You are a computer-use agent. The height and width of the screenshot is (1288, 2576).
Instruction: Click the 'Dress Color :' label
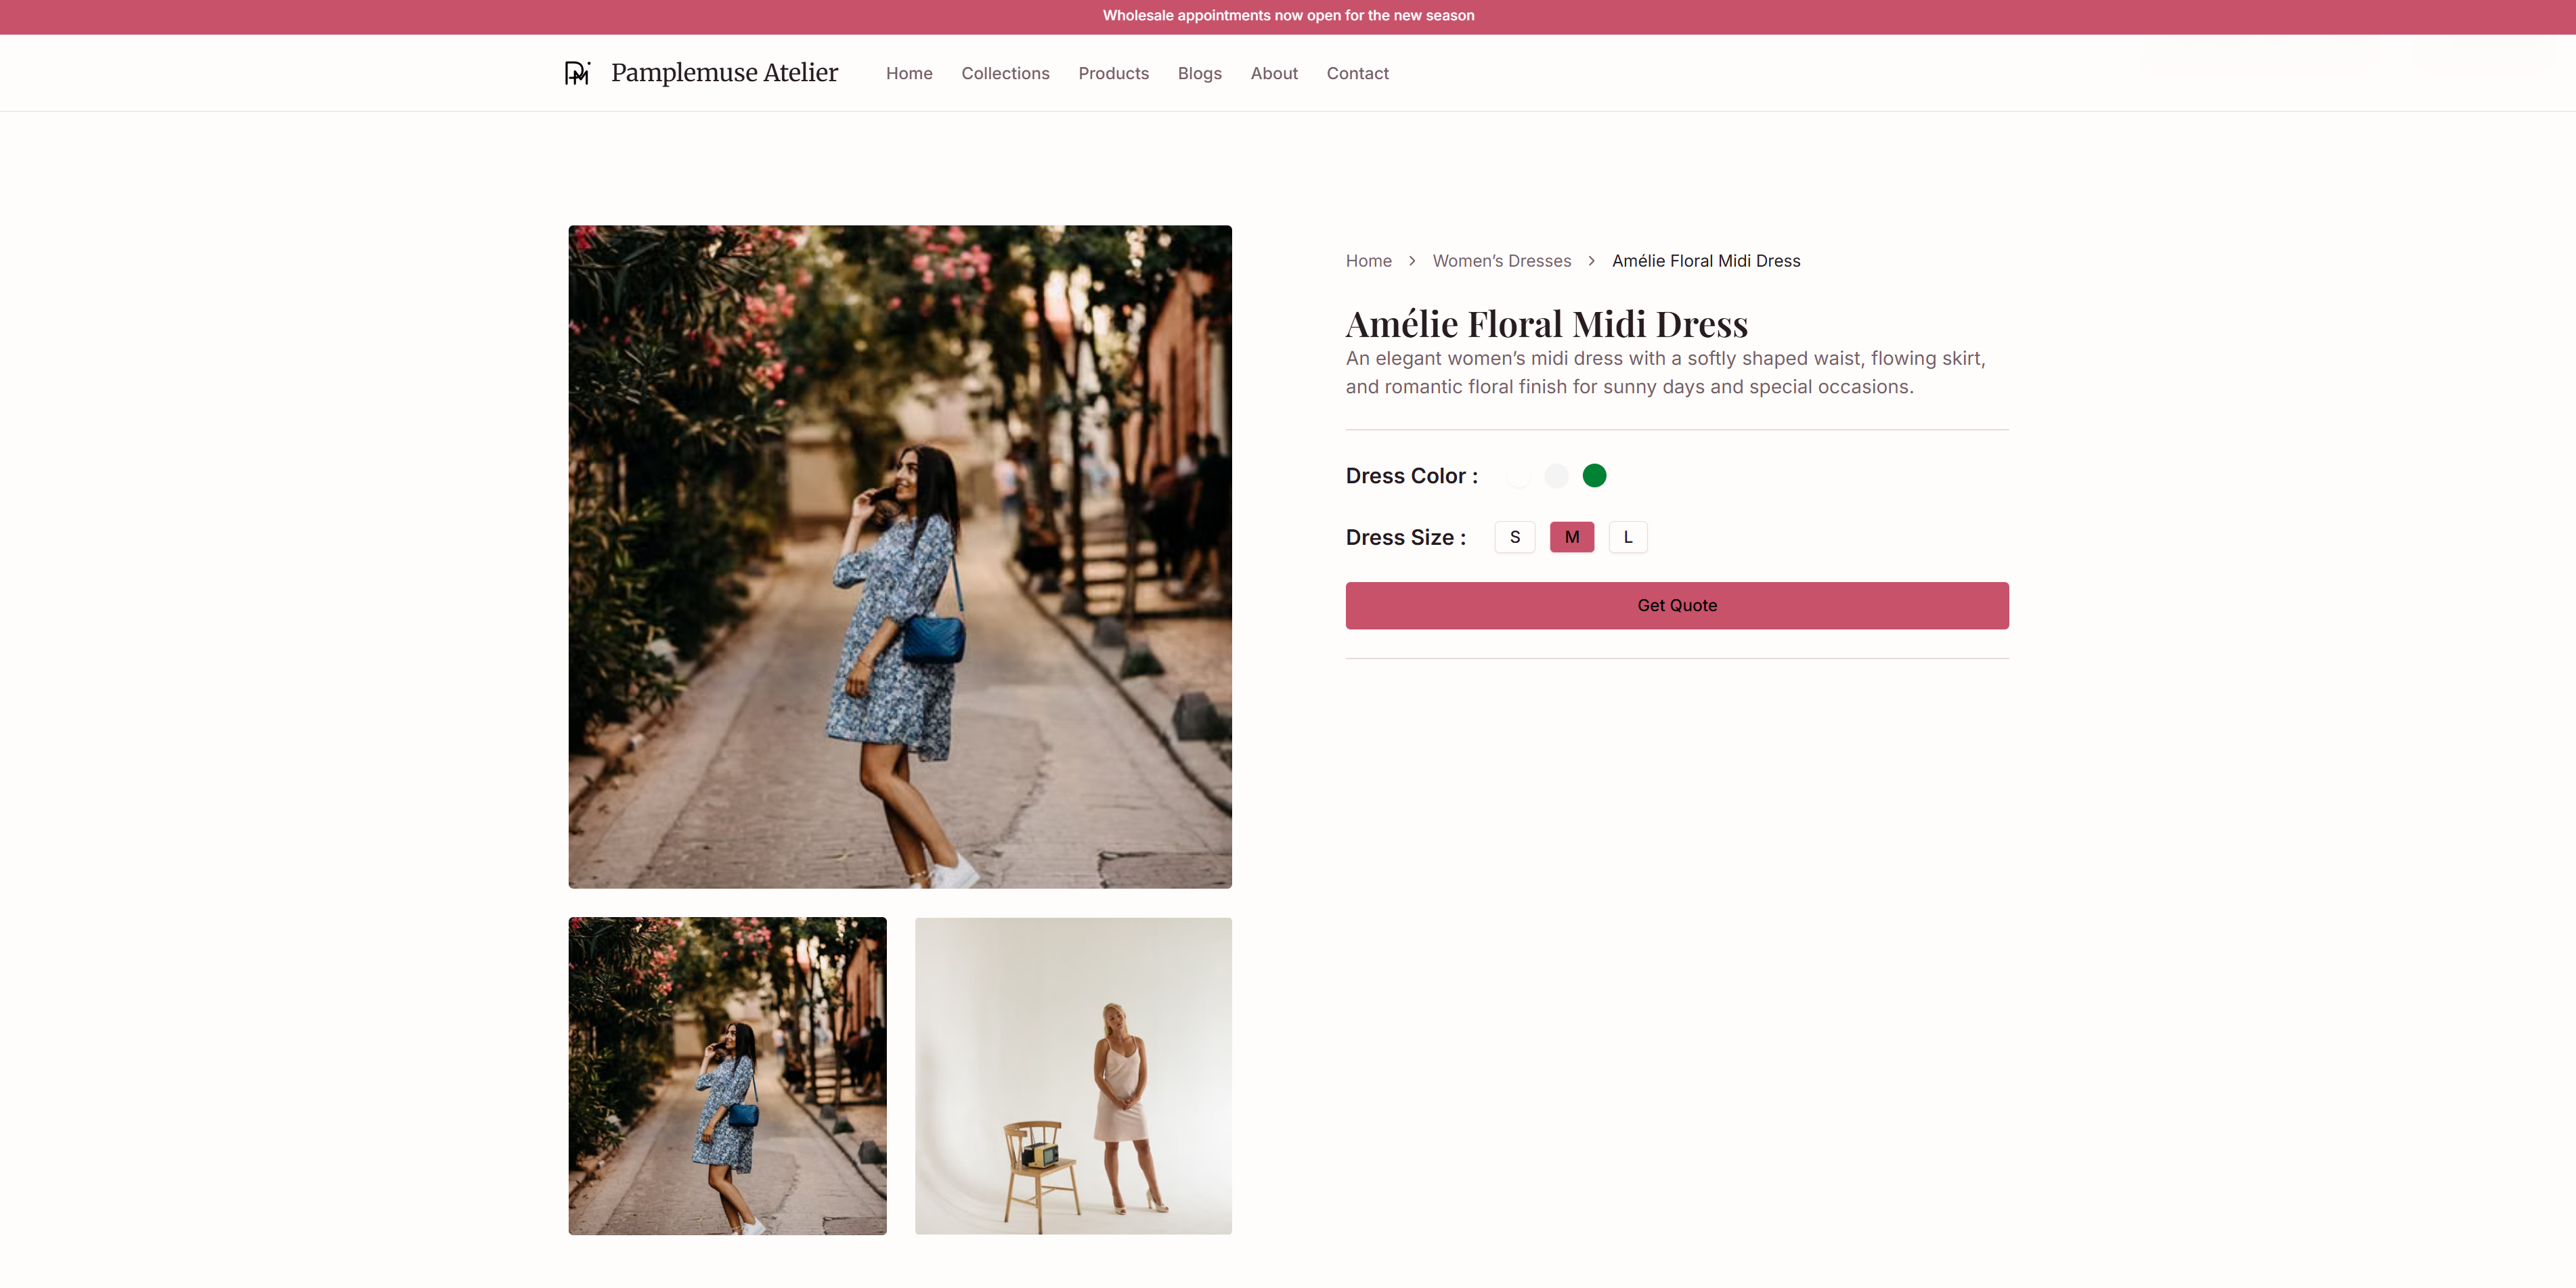click(1411, 476)
